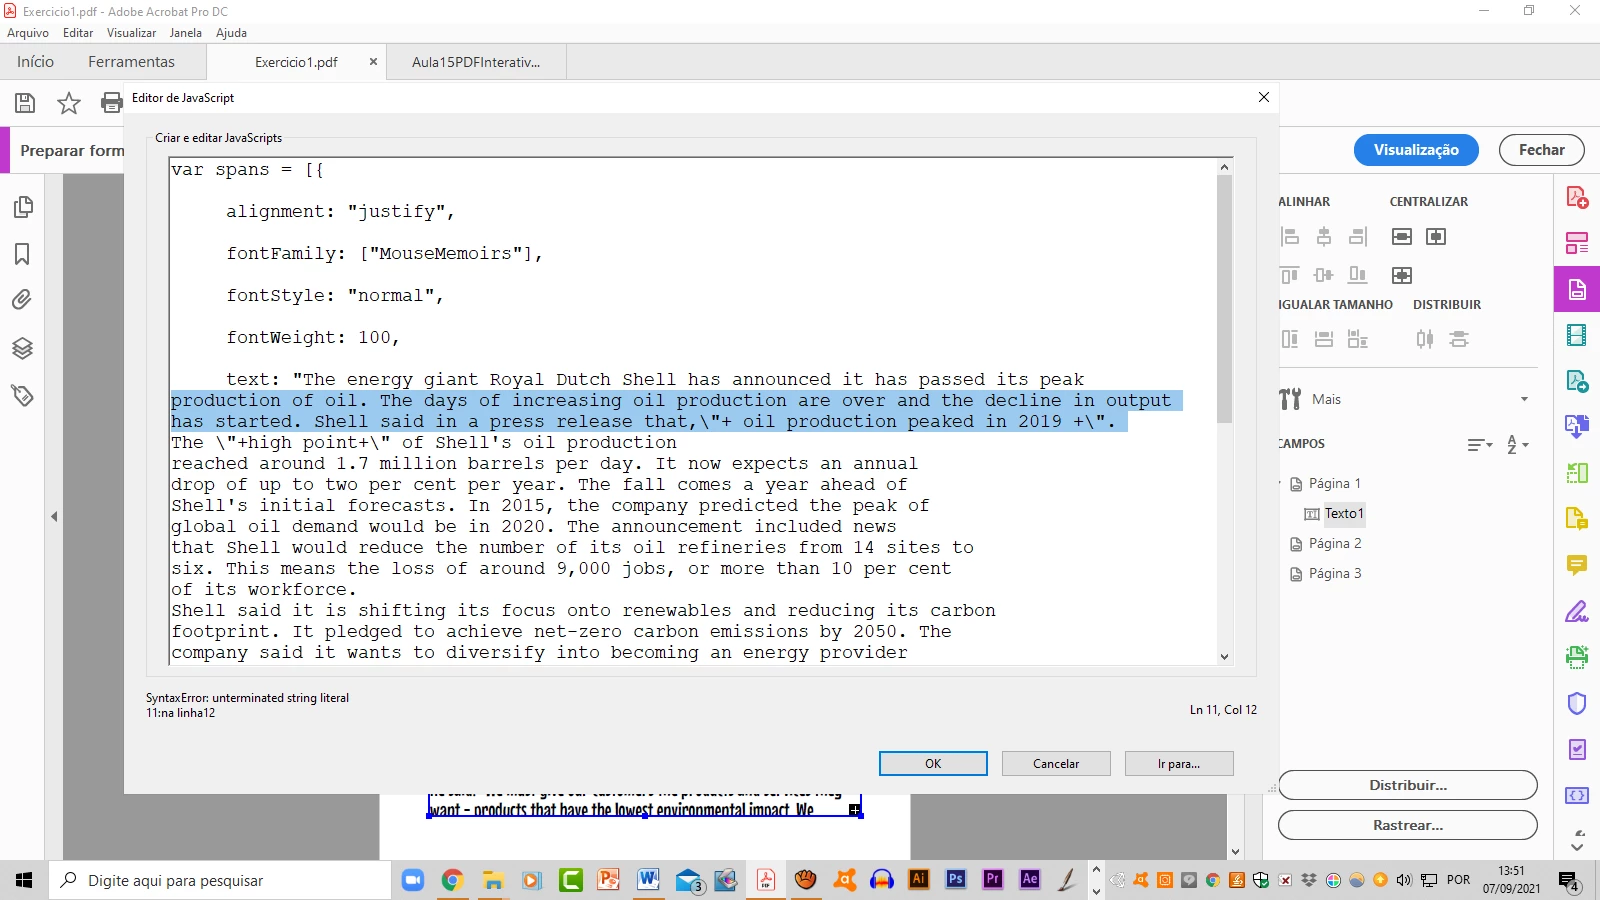Click the Visualização preview button
The image size is (1600, 900).
(x=1416, y=150)
